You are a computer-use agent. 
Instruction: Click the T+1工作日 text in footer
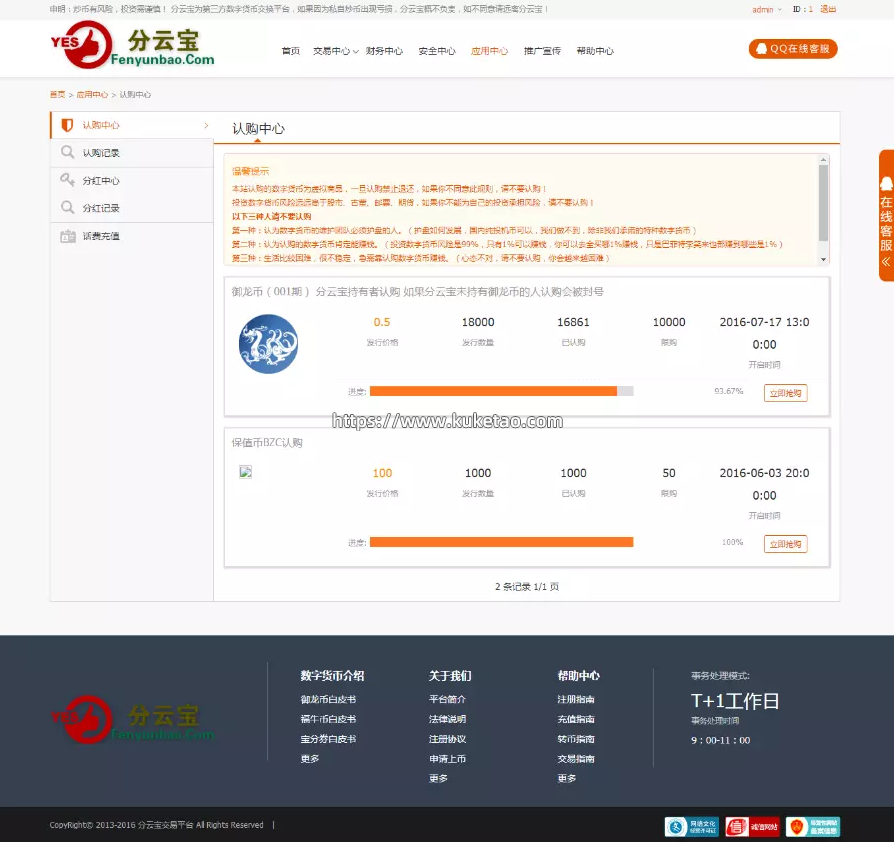point(735,701)
